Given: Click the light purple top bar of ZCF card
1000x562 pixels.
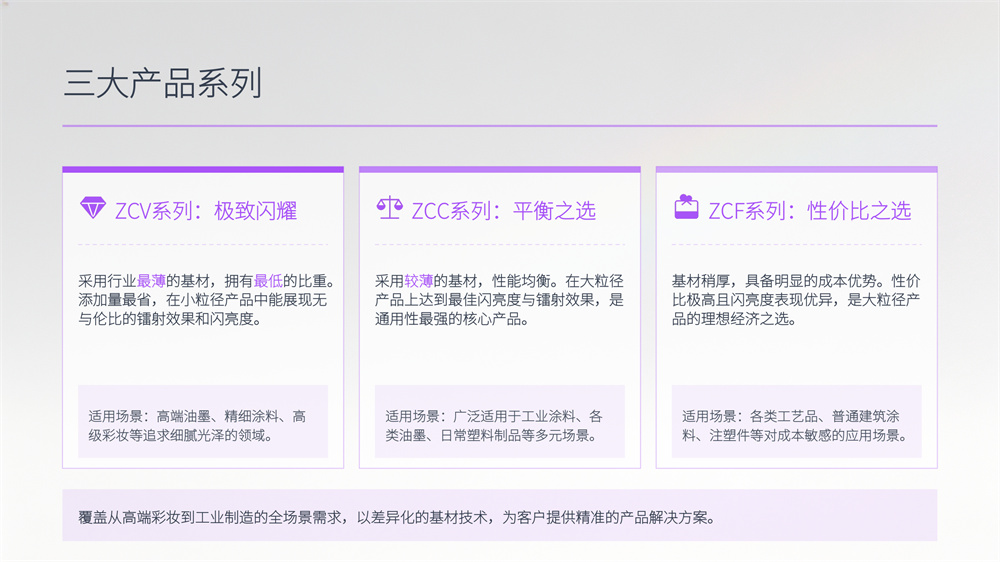Looking at the screenshot, I should (x=797, y=170).
